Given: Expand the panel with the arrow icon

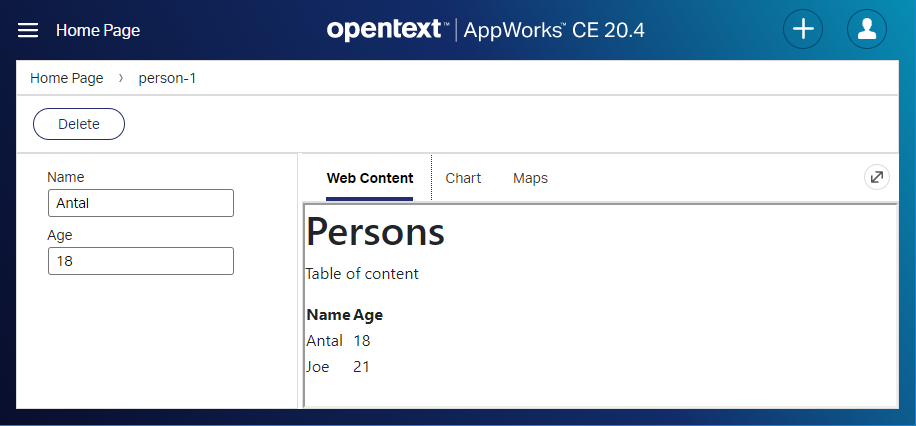Looking at the screenshot, I should (876, 178).
